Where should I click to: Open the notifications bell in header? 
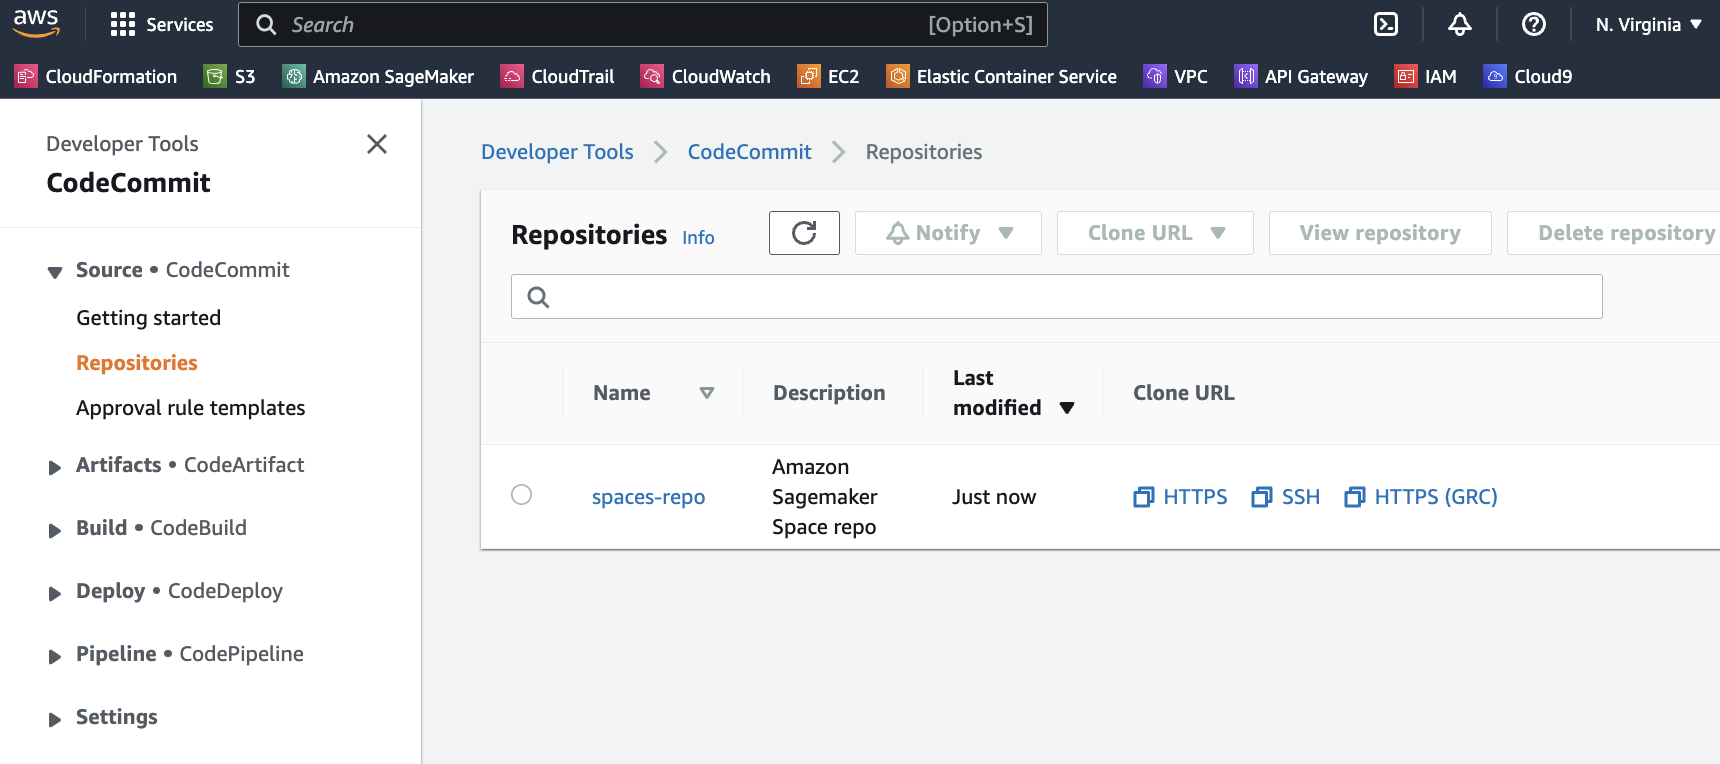tap(1460, 24)
